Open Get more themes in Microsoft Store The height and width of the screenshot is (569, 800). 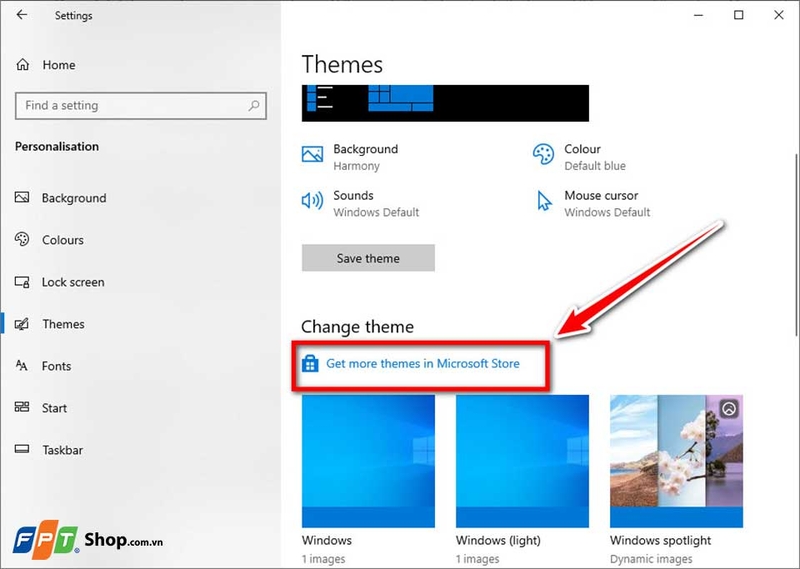422,363
